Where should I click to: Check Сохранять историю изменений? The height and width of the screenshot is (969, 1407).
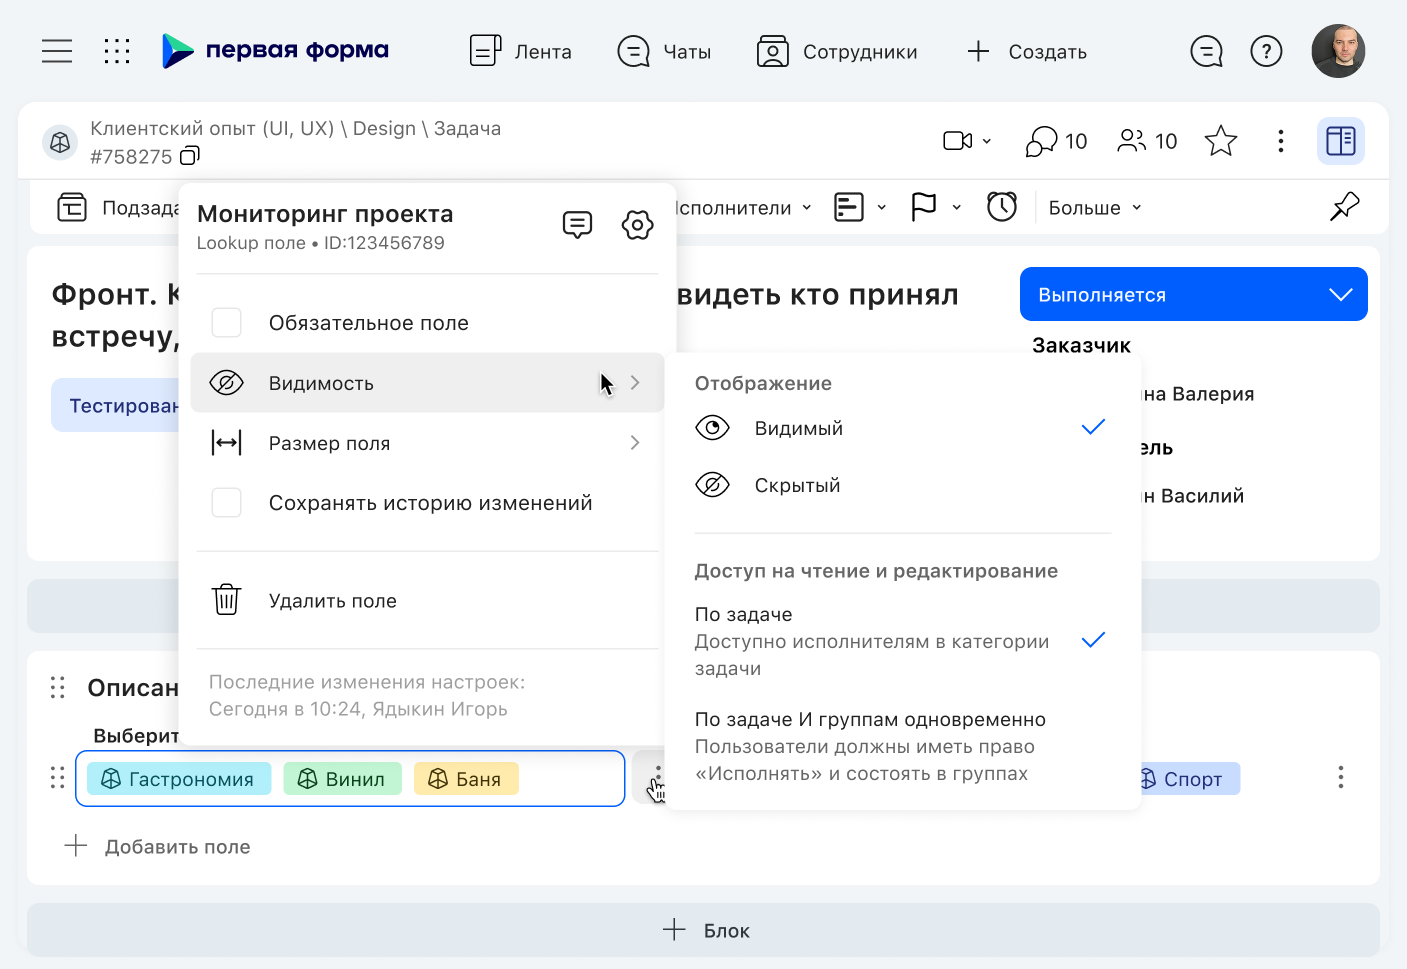tap(226, 502)
